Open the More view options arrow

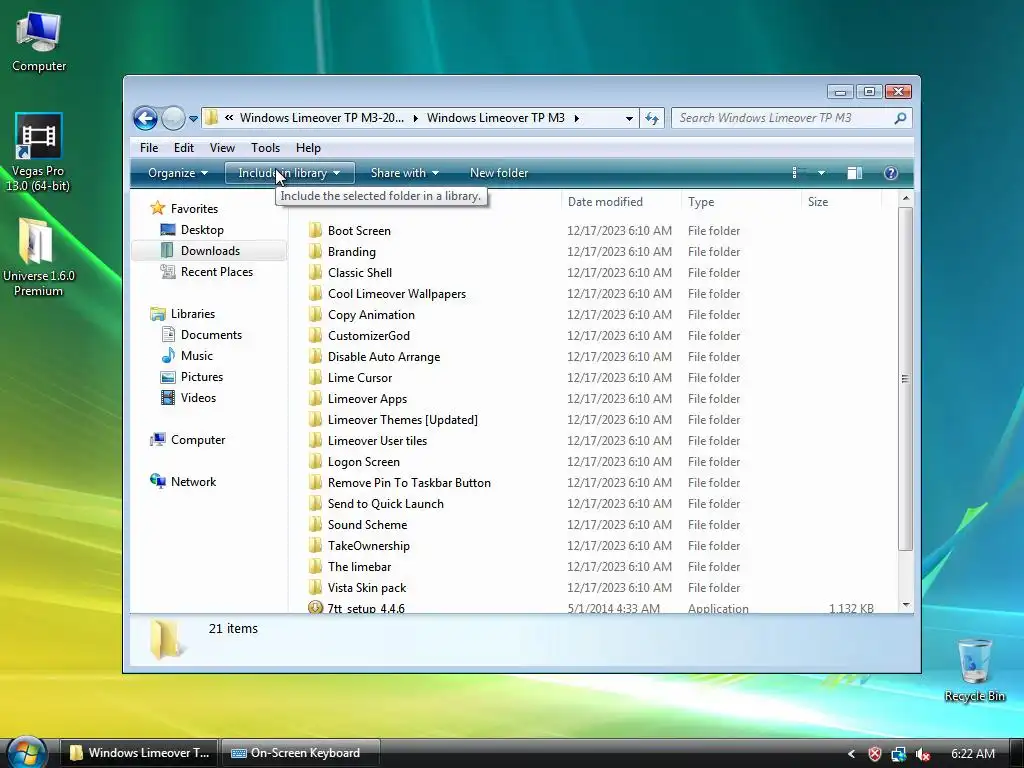point(821,173)
